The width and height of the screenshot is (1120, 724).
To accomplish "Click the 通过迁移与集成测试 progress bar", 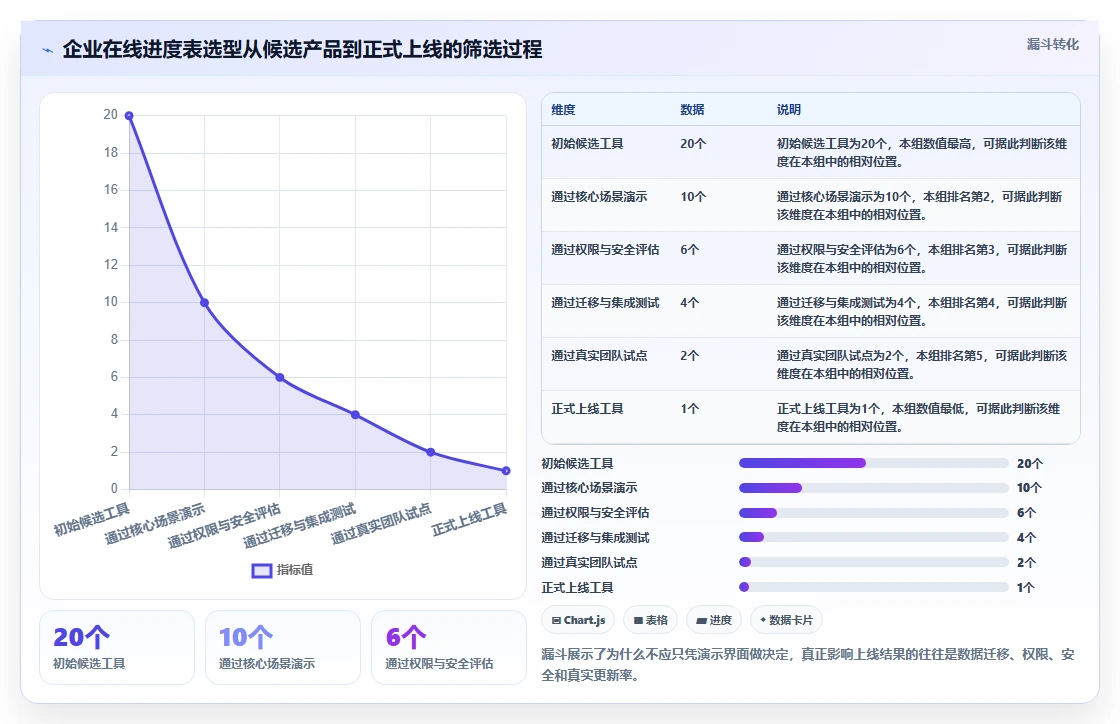I will click(x=874, y=537).
